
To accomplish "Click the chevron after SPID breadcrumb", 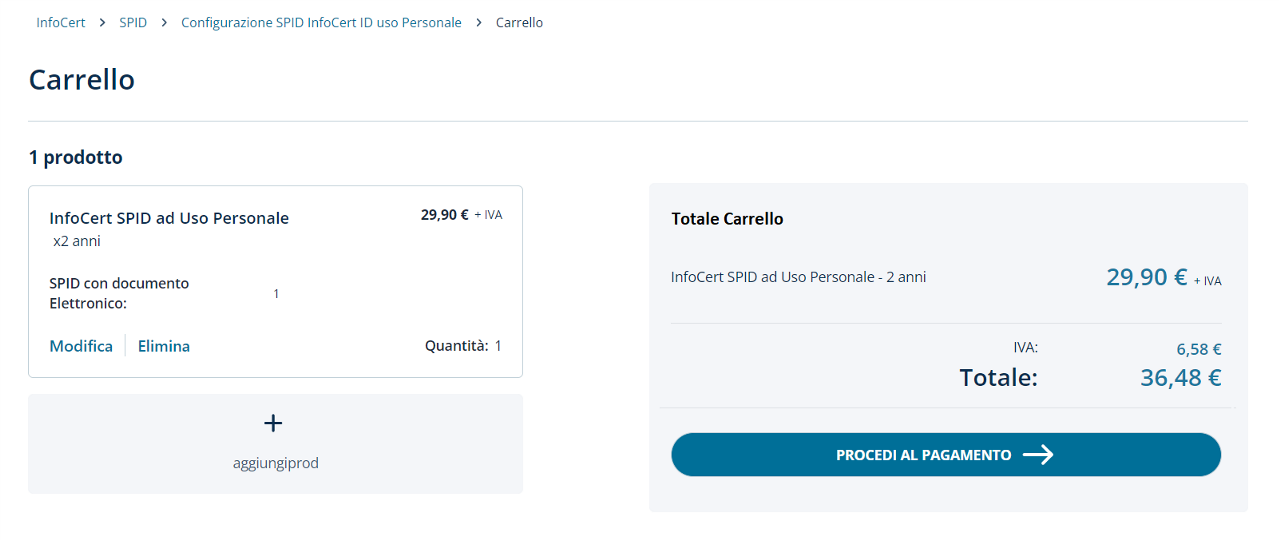I will pos(164,22).
